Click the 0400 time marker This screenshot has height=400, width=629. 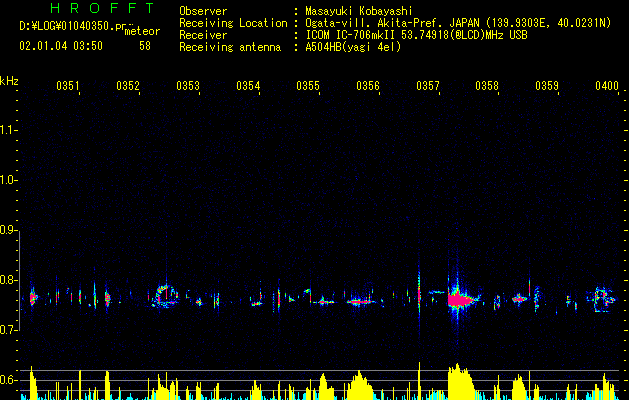coord(607,86)
